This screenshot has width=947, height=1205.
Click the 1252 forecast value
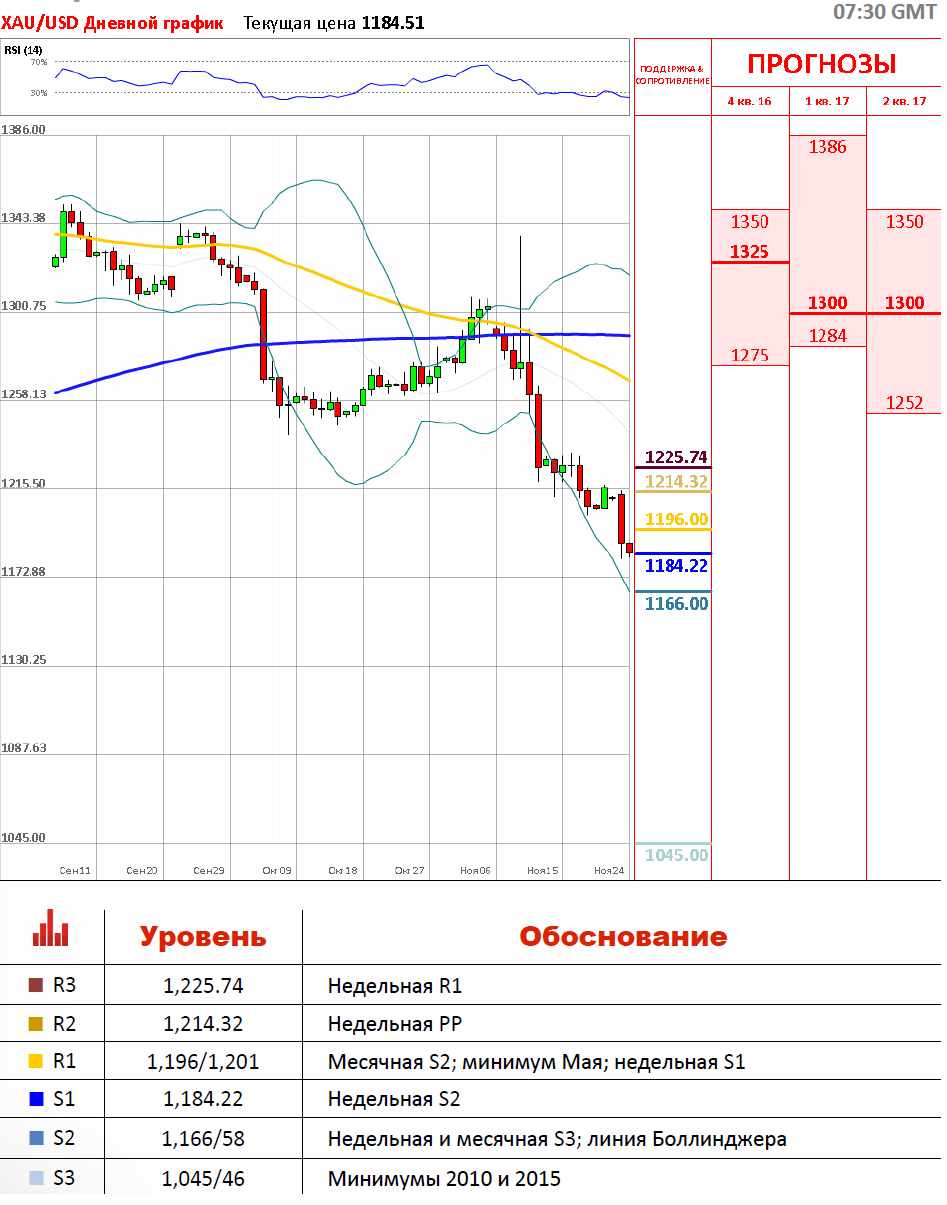pyautogui.click(x=904, y=403)
